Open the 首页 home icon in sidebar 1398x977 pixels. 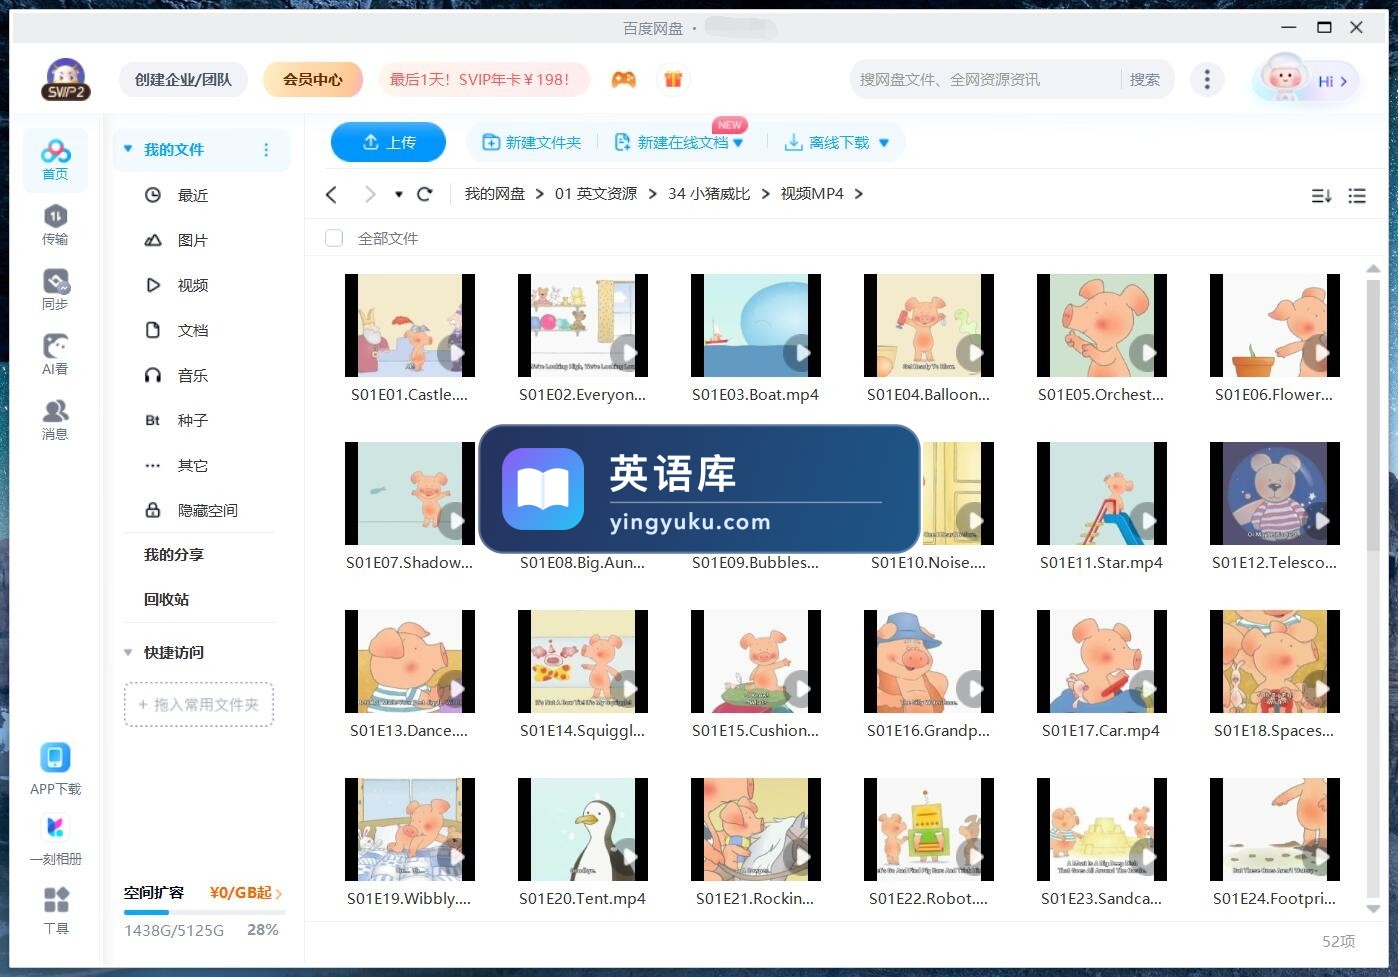55,159
